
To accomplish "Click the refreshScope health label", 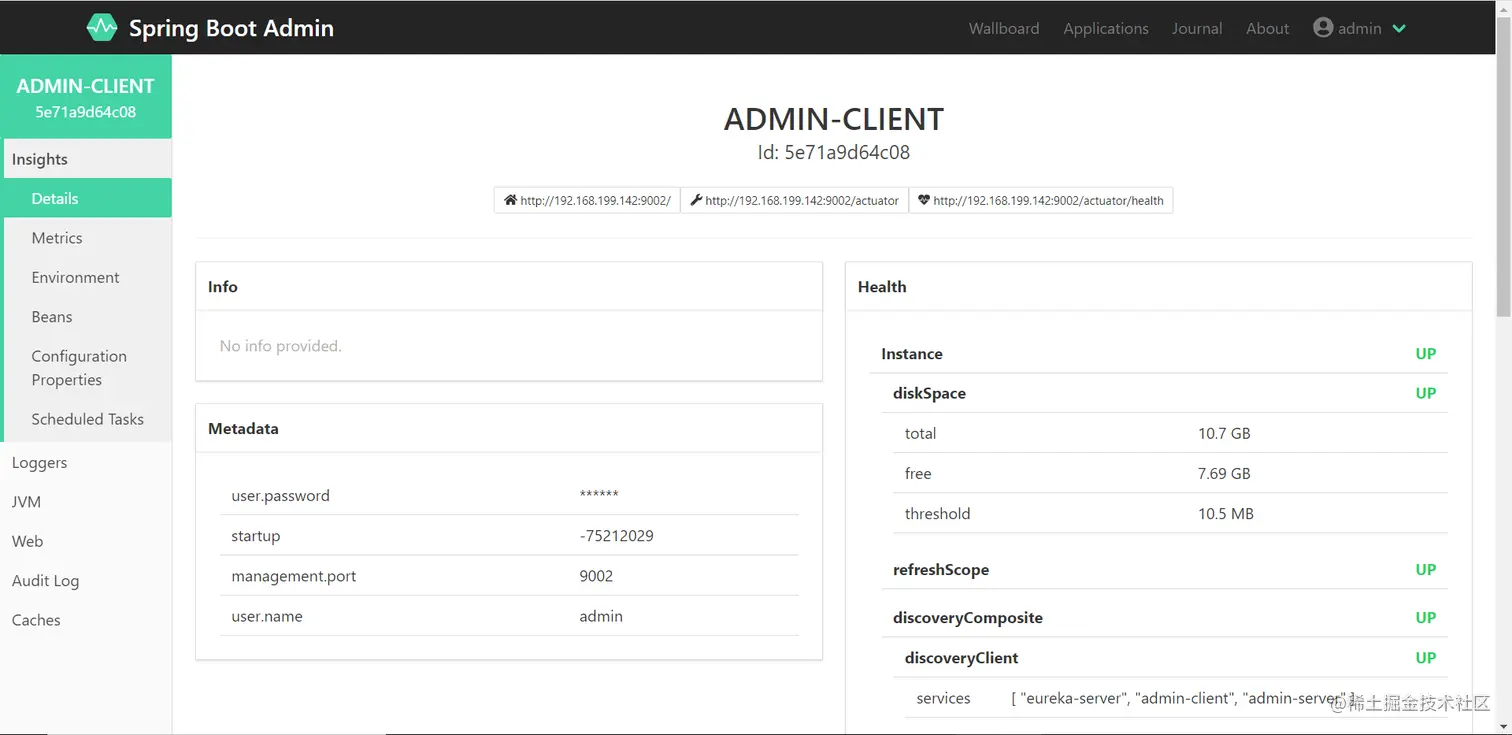I will coord(941,570).
